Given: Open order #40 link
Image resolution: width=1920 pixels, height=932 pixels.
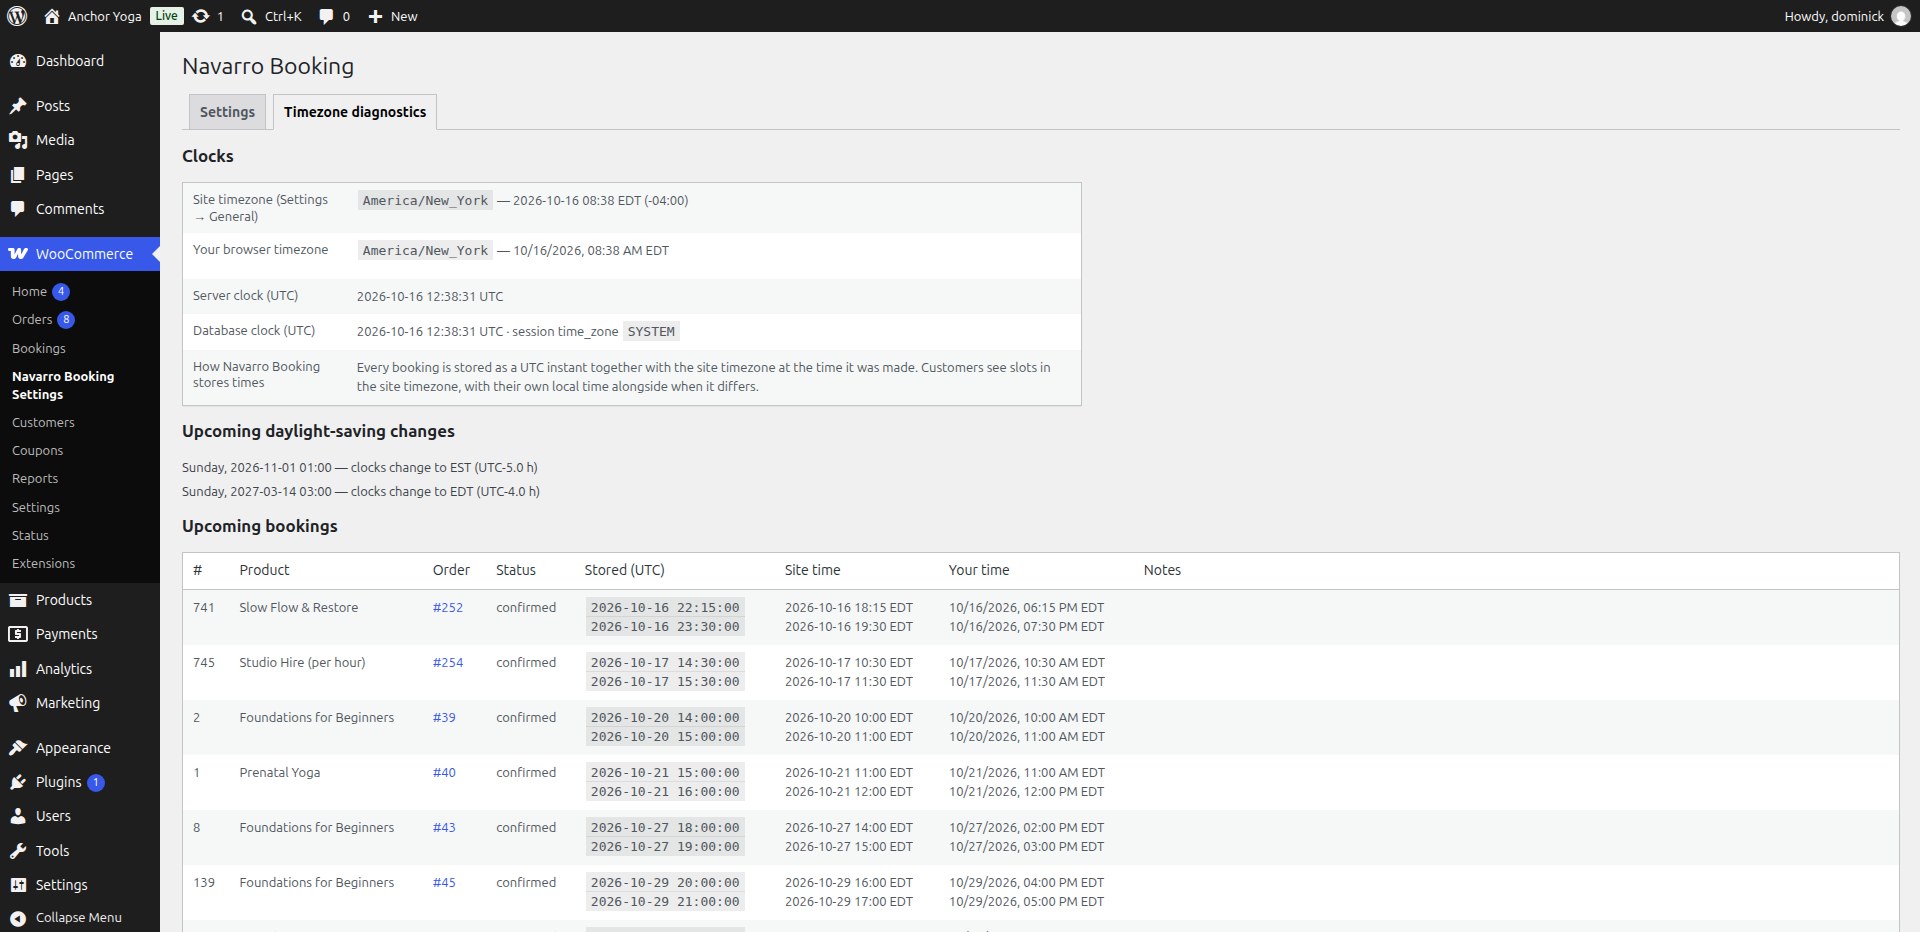Looking at the screenshot, I should (x=444, y=773).
